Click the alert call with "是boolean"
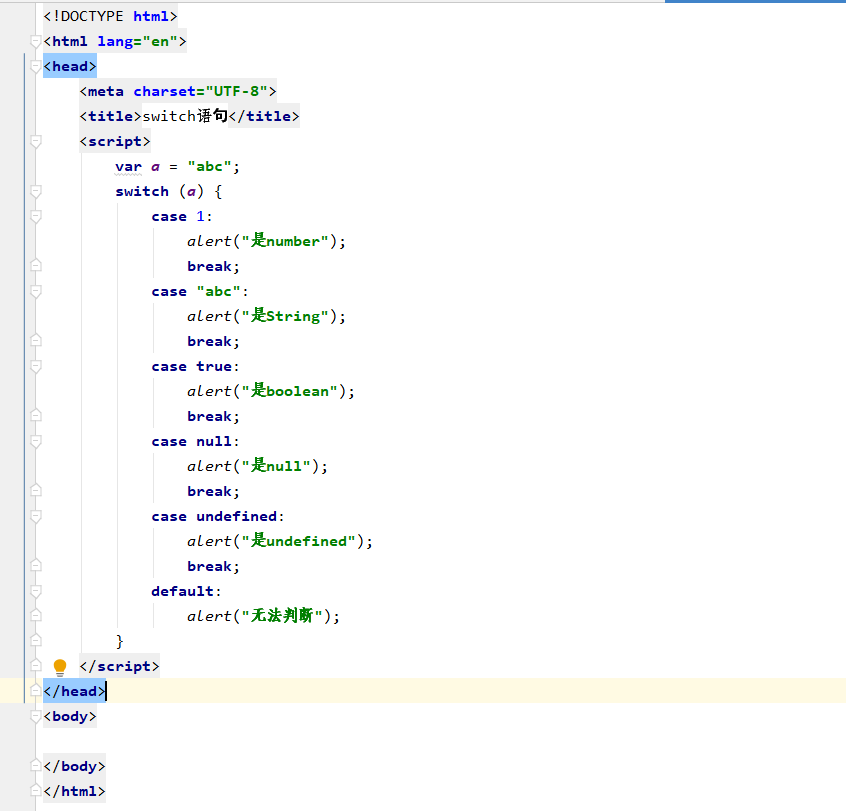 (x=271, y=391)
